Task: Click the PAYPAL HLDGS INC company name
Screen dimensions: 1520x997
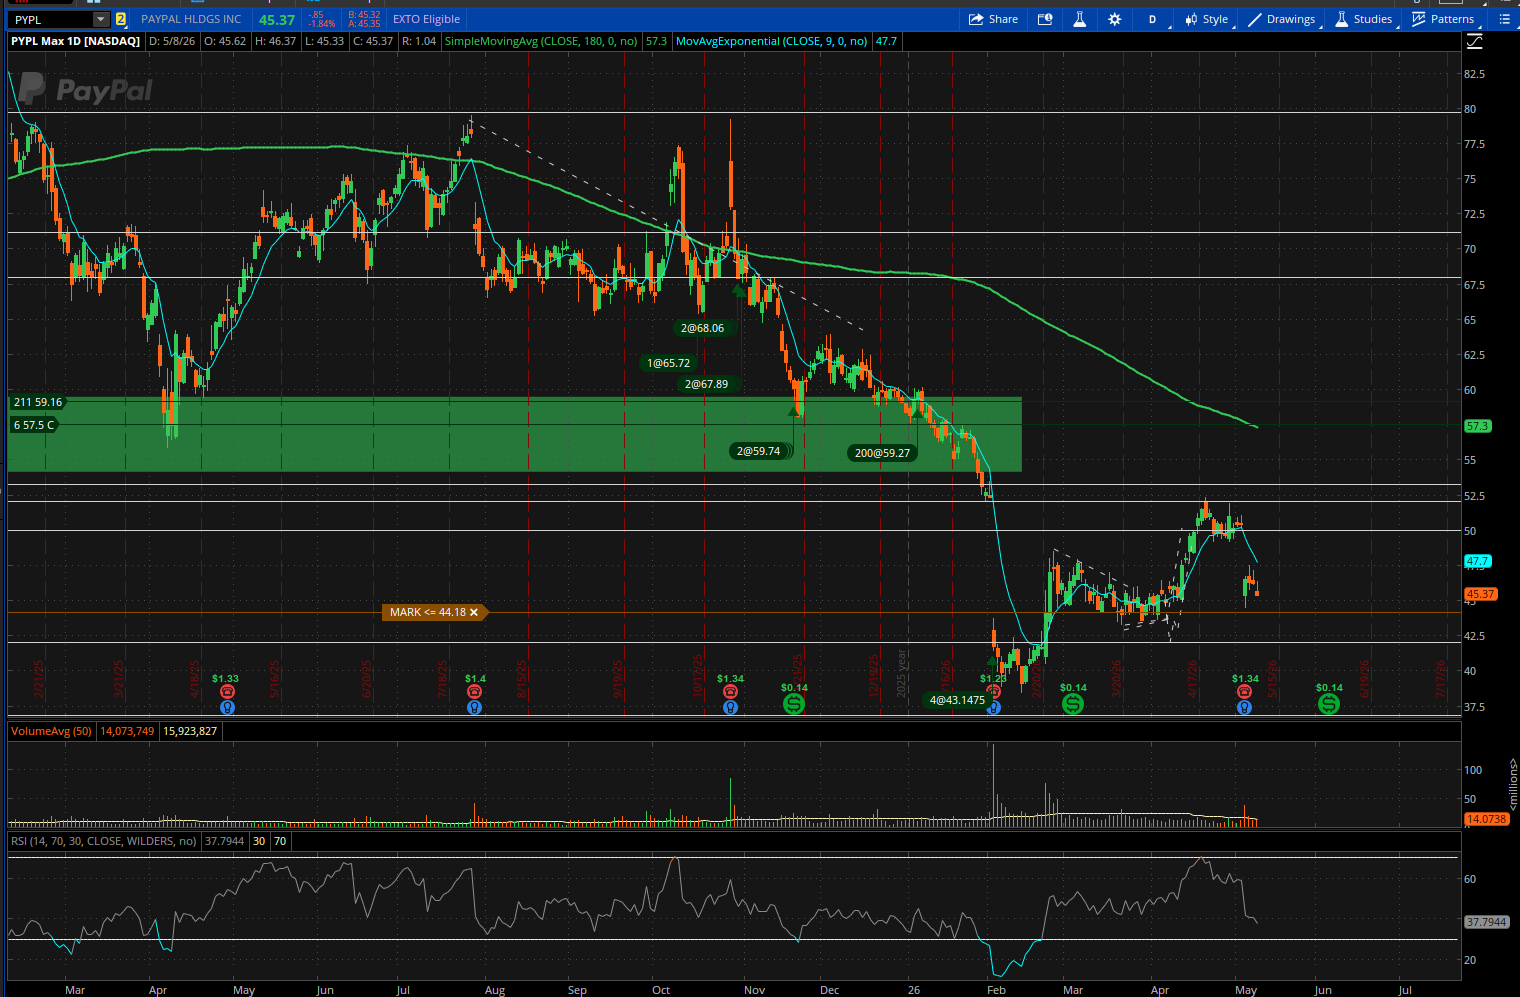Action: coord(191,19)
